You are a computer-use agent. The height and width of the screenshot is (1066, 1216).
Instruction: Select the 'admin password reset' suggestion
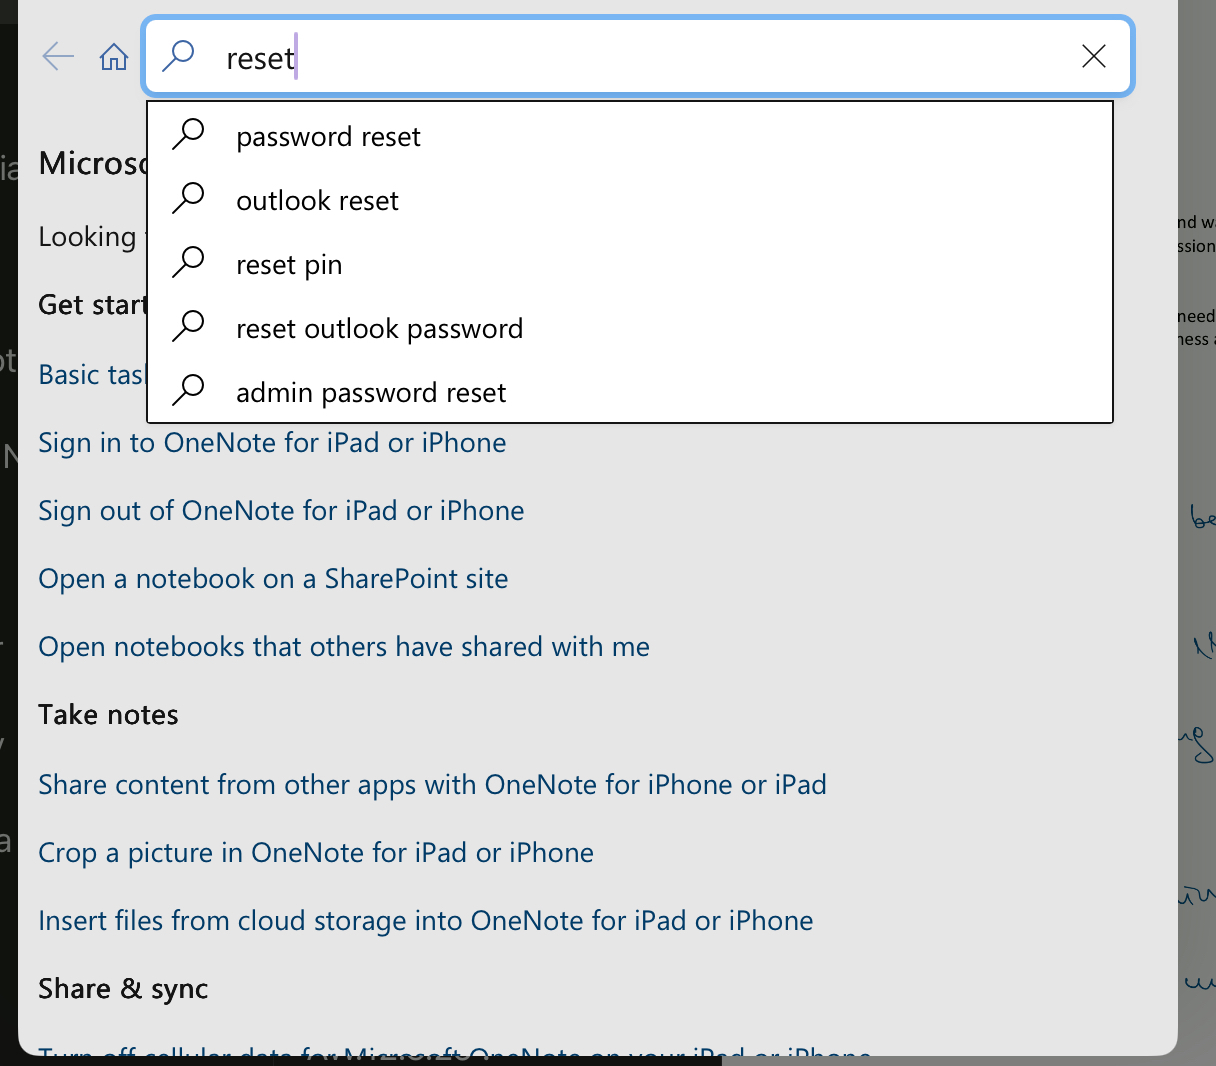pos(630,392)
